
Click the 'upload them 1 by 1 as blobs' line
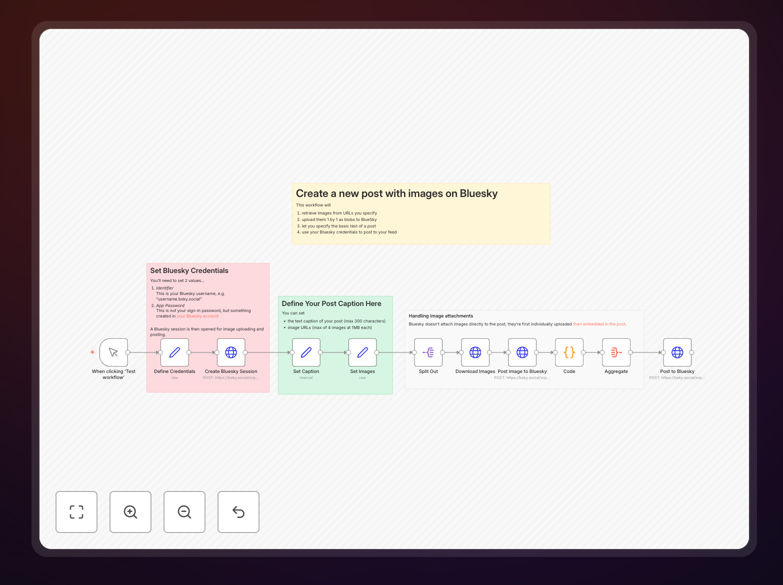[339, 219]
